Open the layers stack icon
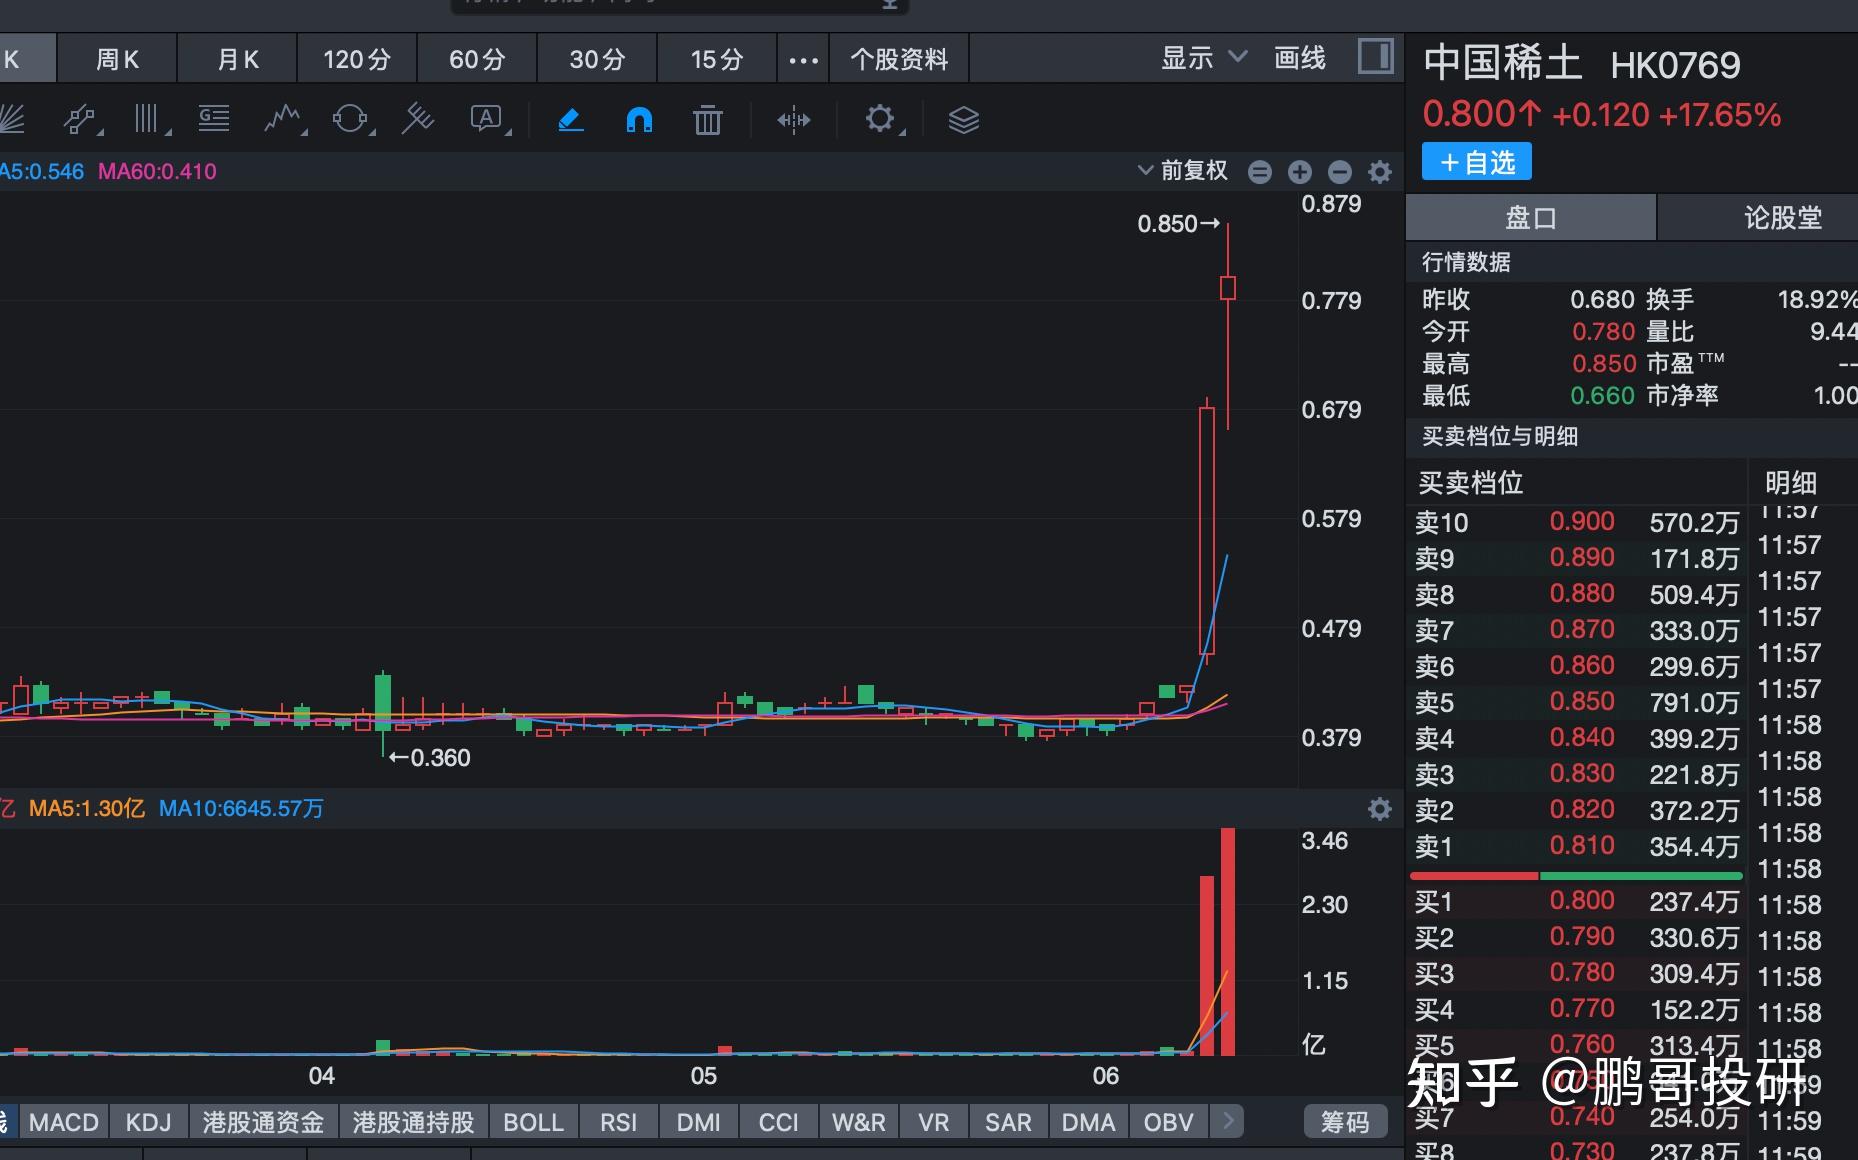 (x=963, y=120)
